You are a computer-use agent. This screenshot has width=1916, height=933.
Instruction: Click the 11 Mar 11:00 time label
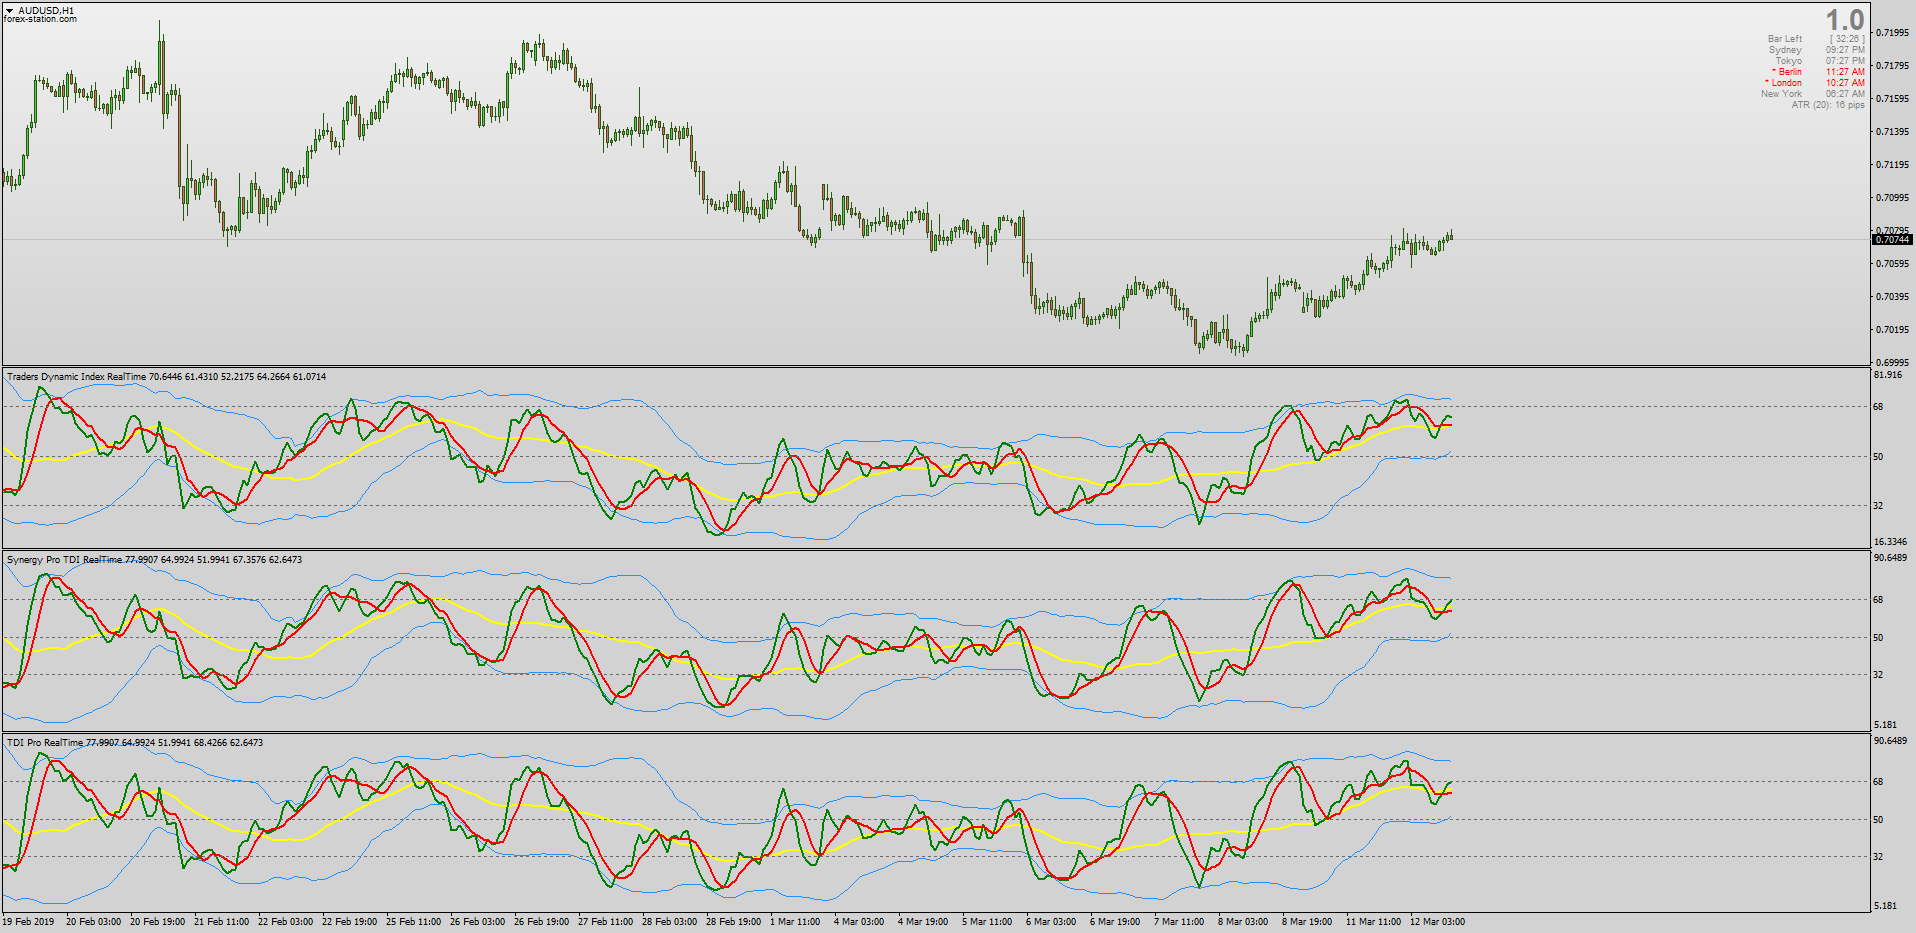pos(1374,922)
